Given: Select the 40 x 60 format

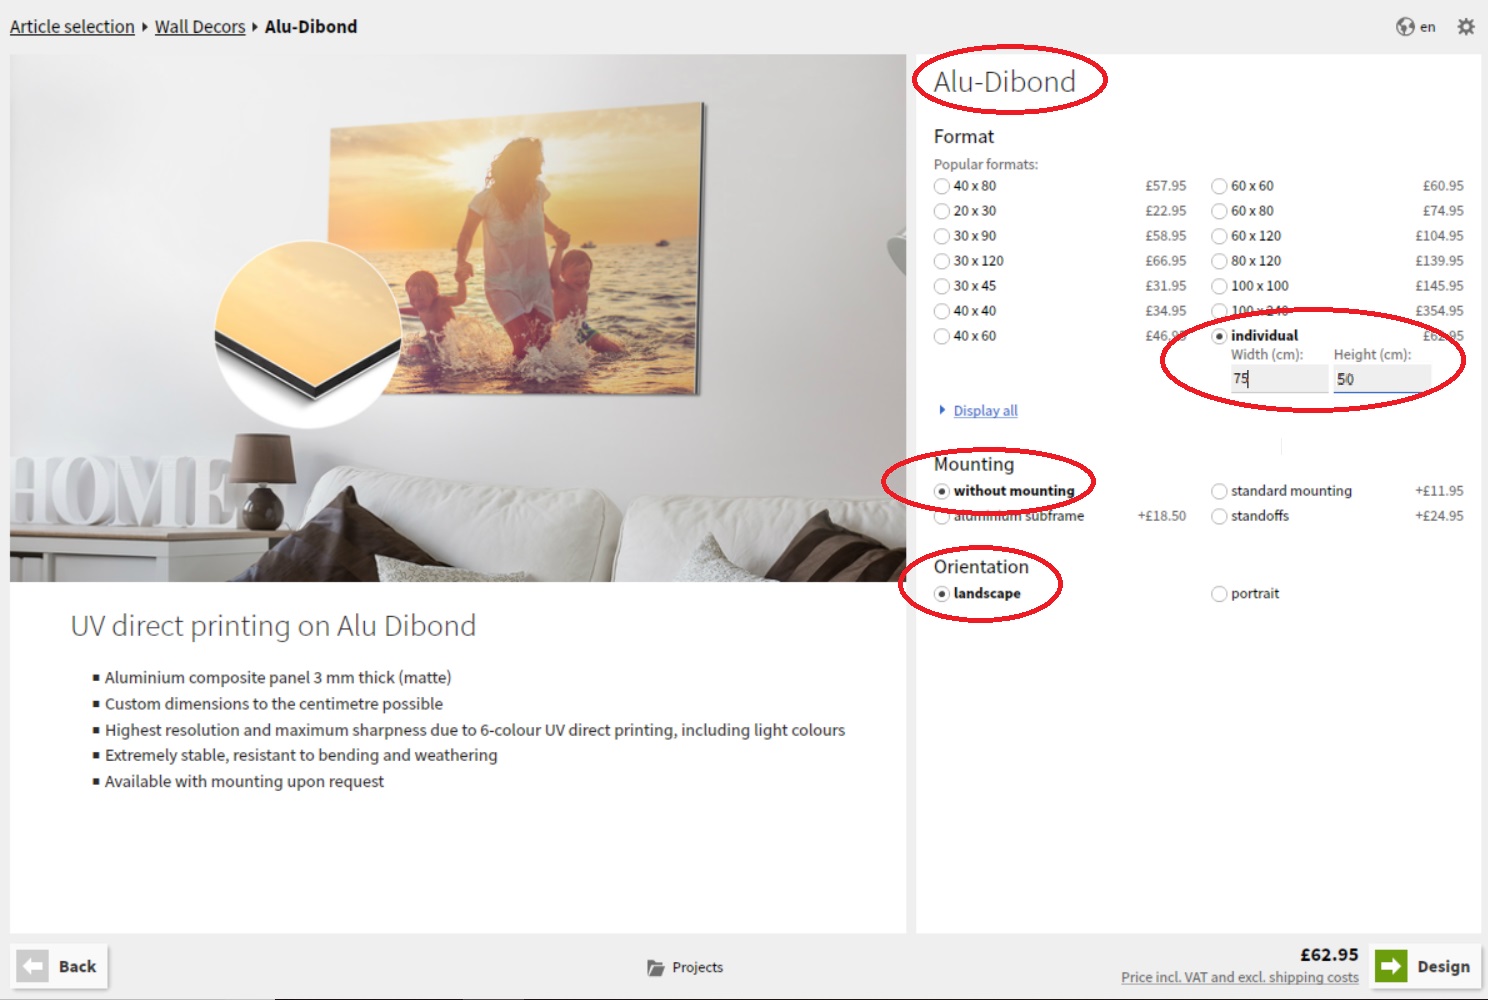Looking at the screenshot, I should click(x=942, y=336).
